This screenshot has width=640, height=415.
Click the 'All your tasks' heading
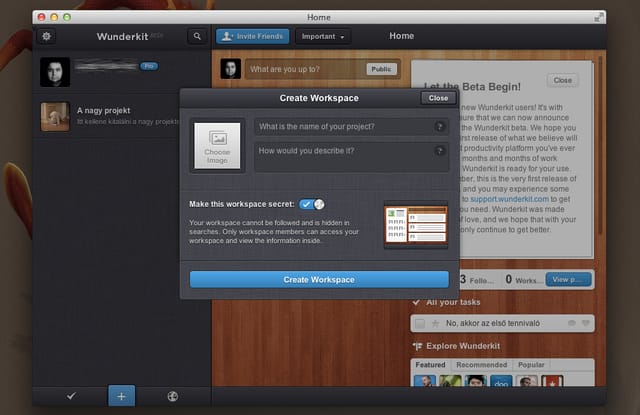point(453,302)
